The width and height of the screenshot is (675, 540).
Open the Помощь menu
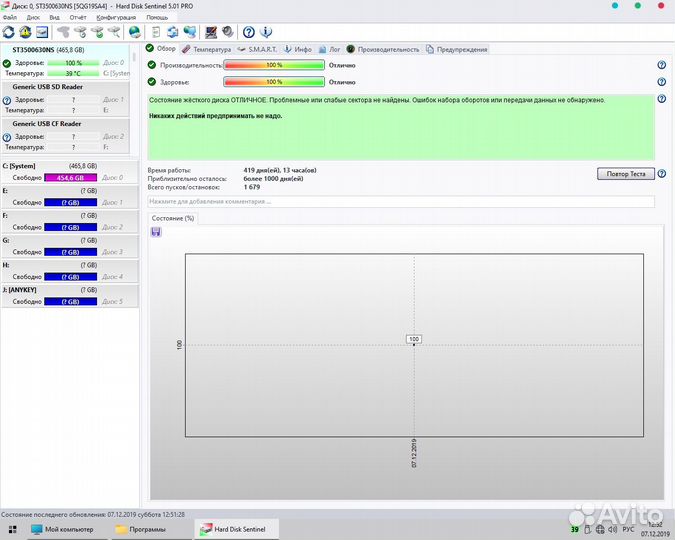click(x=157, y=17)
